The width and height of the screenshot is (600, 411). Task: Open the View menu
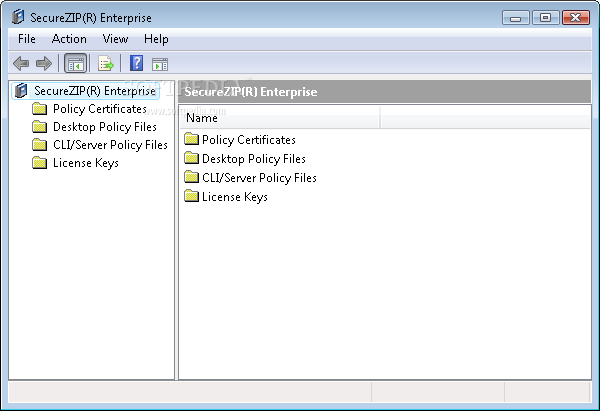(115, 39)
